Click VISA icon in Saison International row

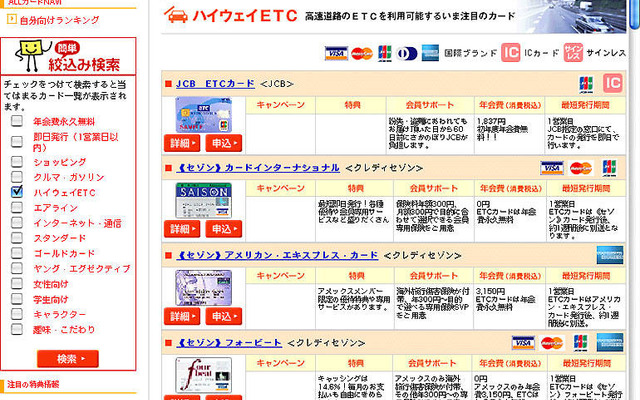click(552, 168)
